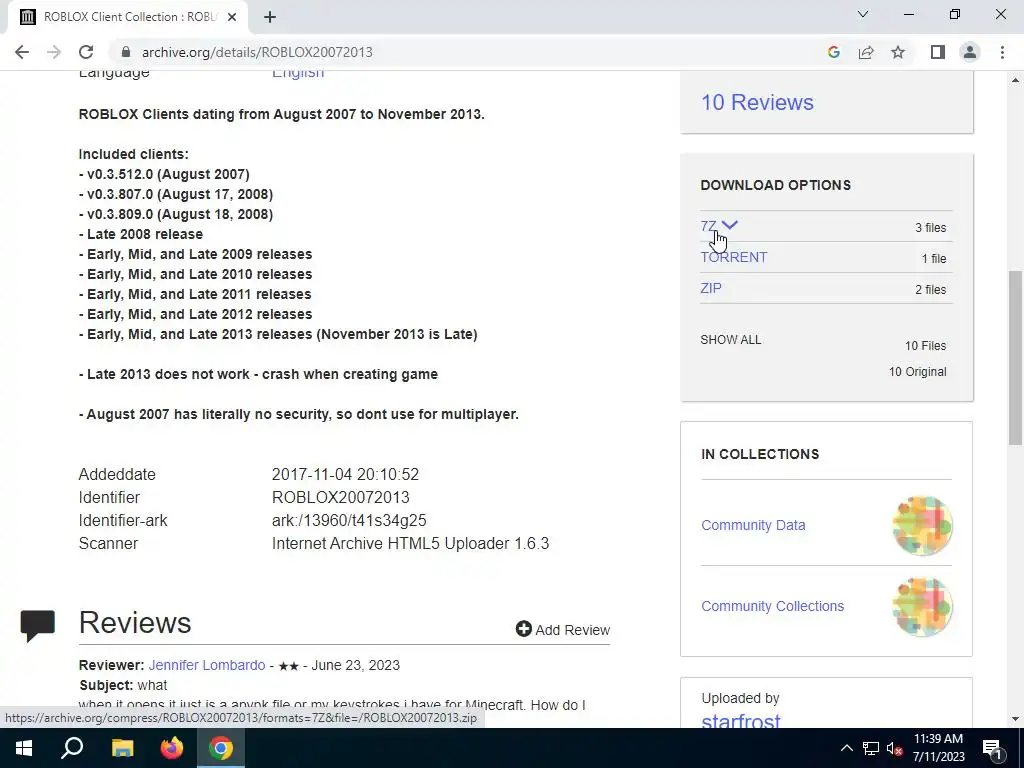Launch Firefox from the taskbar

click(172, 748)
